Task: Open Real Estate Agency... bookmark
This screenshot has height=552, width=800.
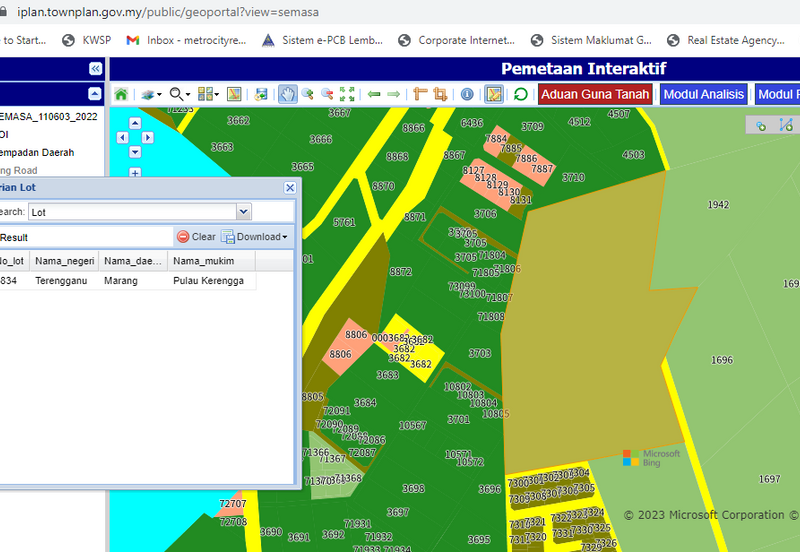Action: [726, 40]
